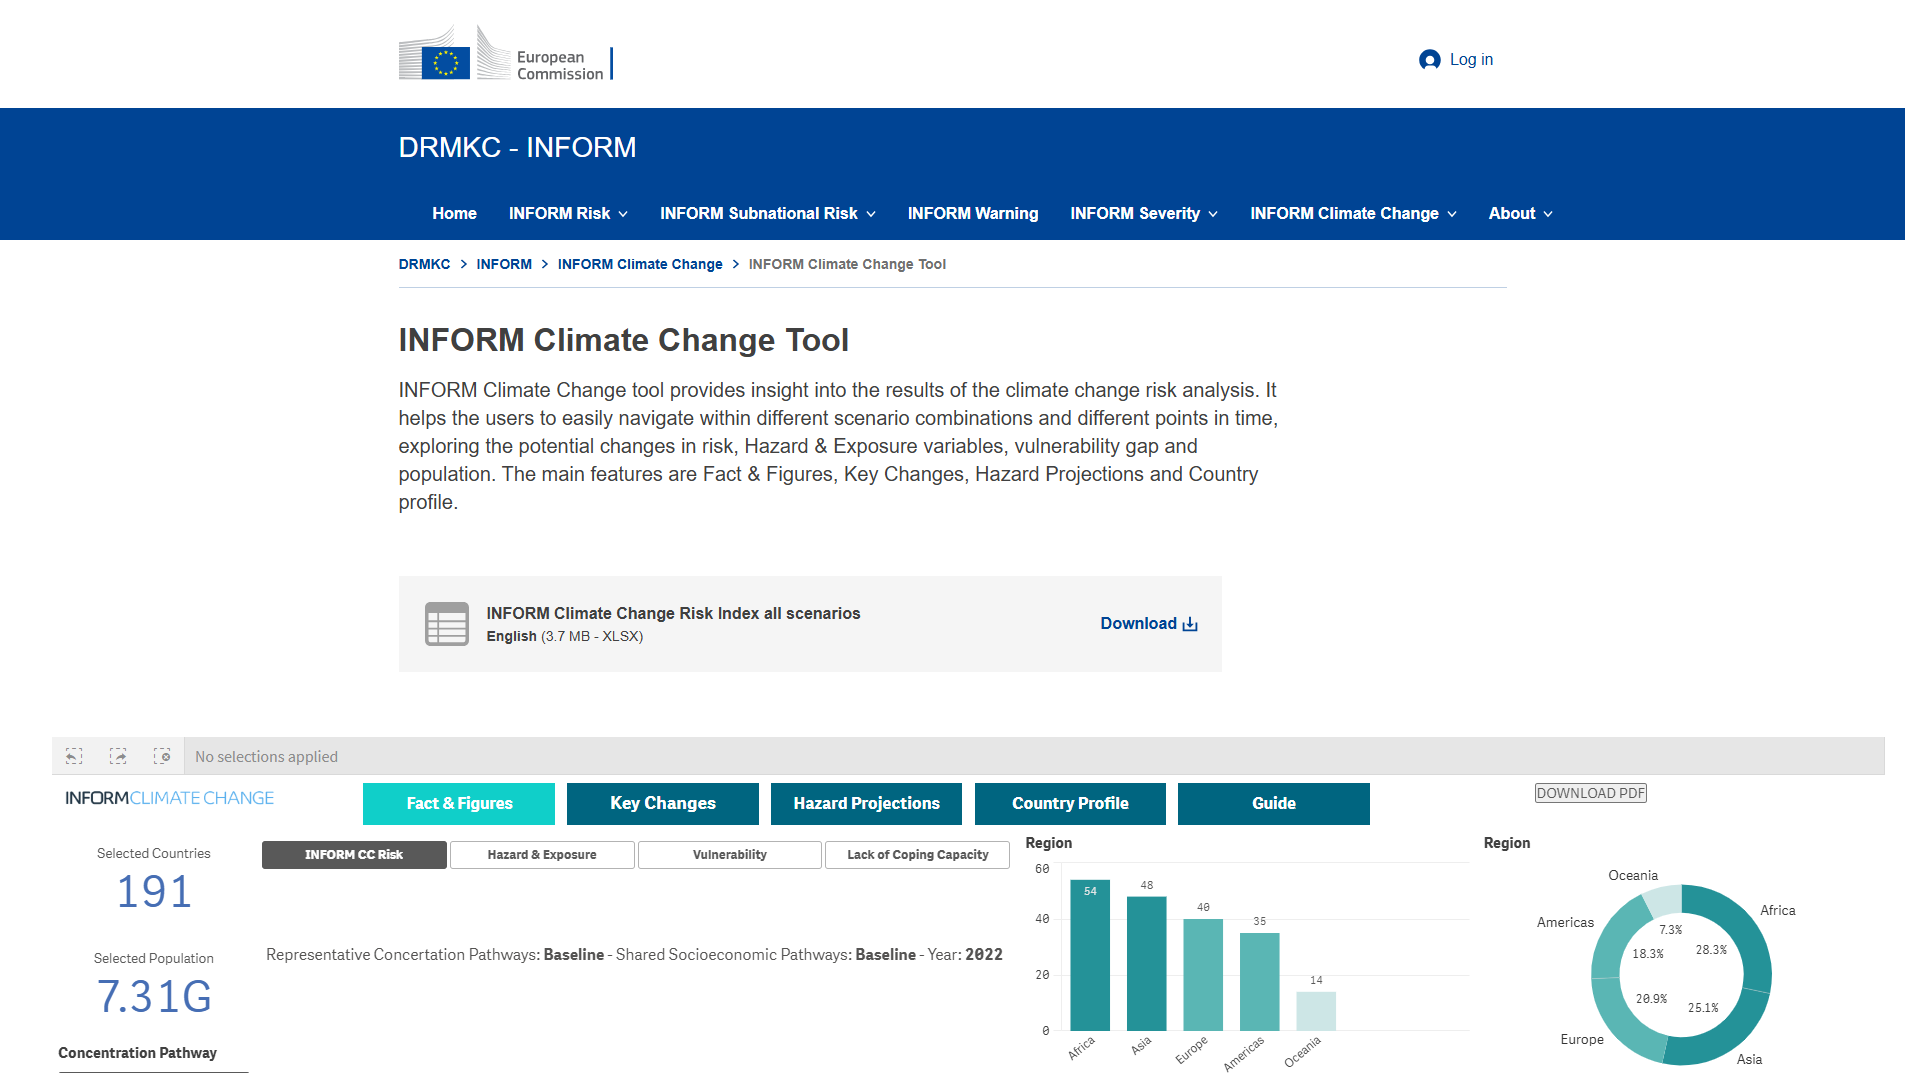Expand the INFORM Risk dropdown

point(567,213)
